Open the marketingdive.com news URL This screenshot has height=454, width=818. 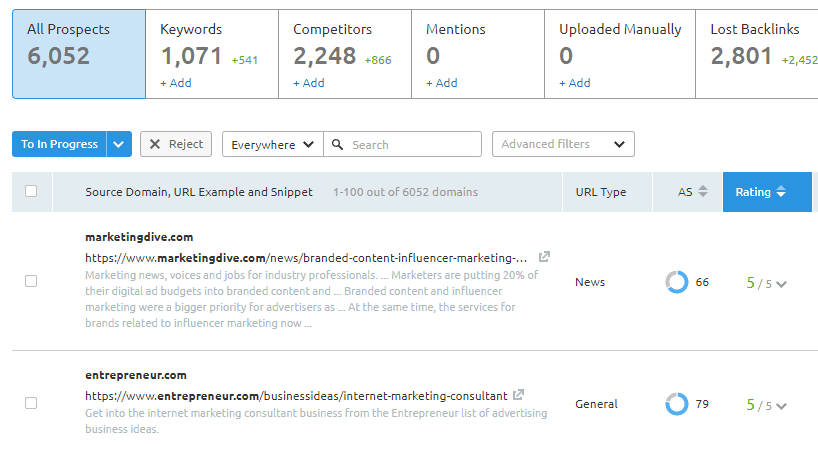tap(306, 258)
